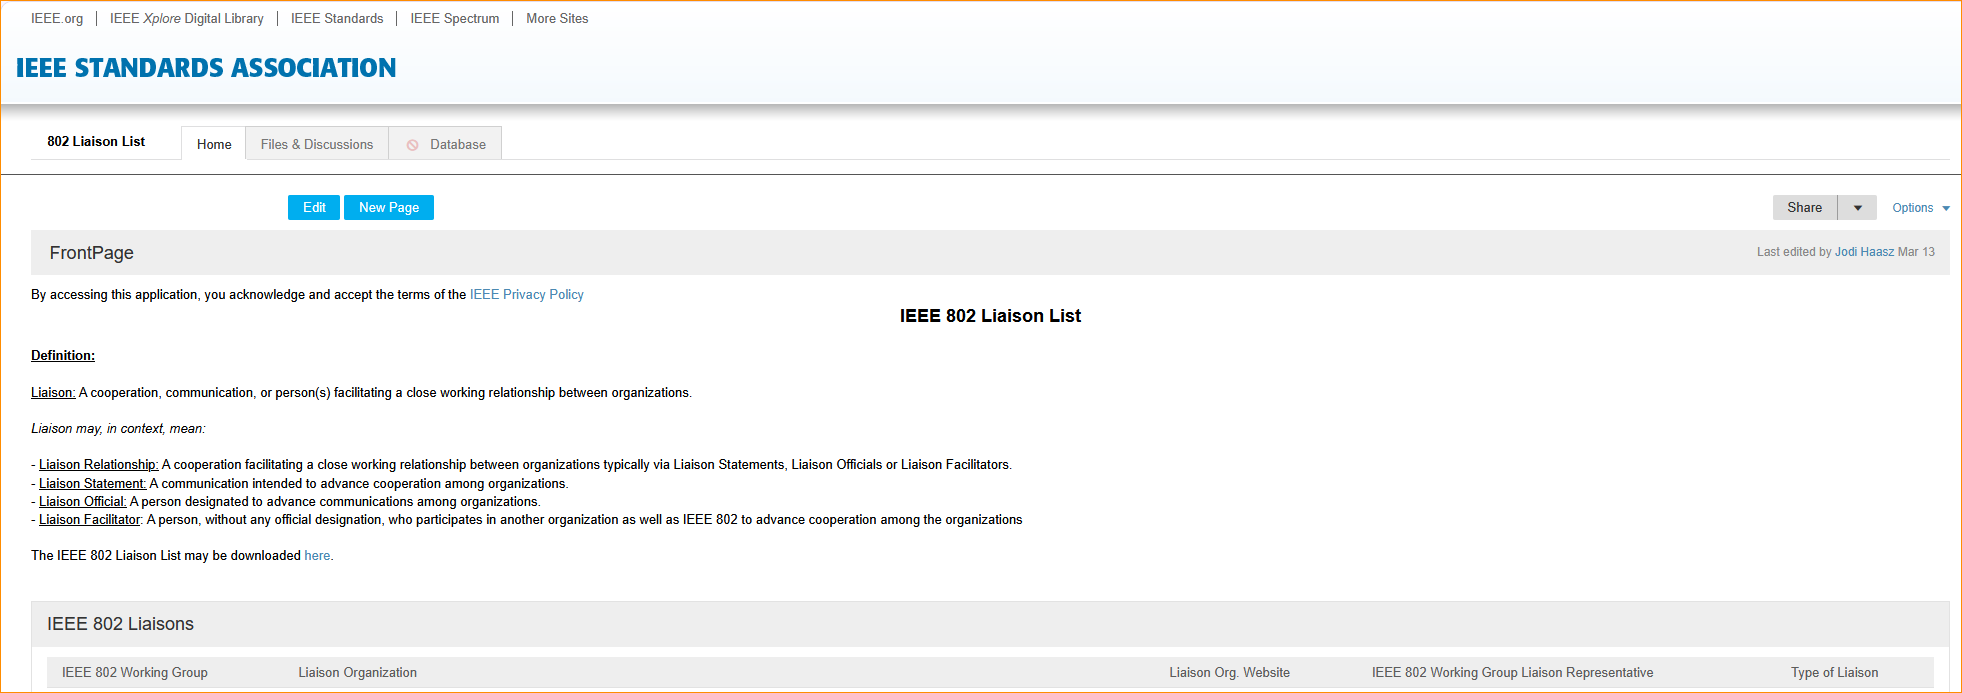Click the 'Liaison Relationship:' term

point(99,465)
